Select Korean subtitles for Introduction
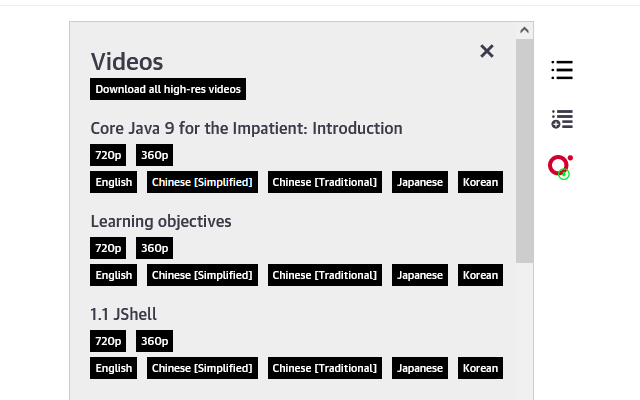640x400 pixels. pos(480,182)
